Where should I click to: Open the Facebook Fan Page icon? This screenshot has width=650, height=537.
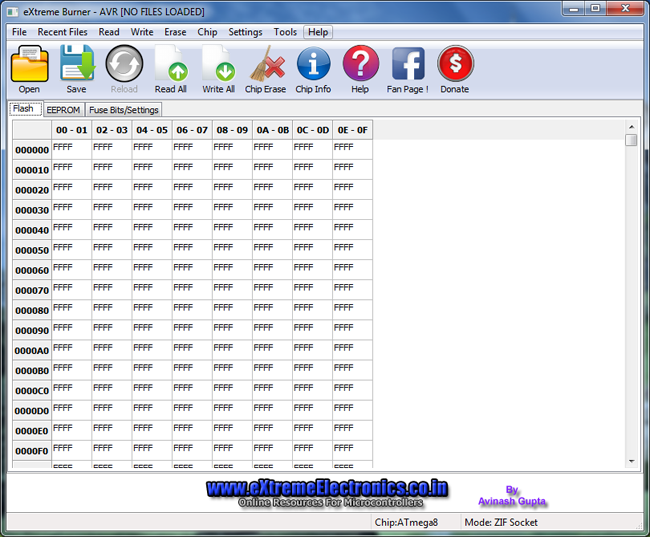point(408,63)
